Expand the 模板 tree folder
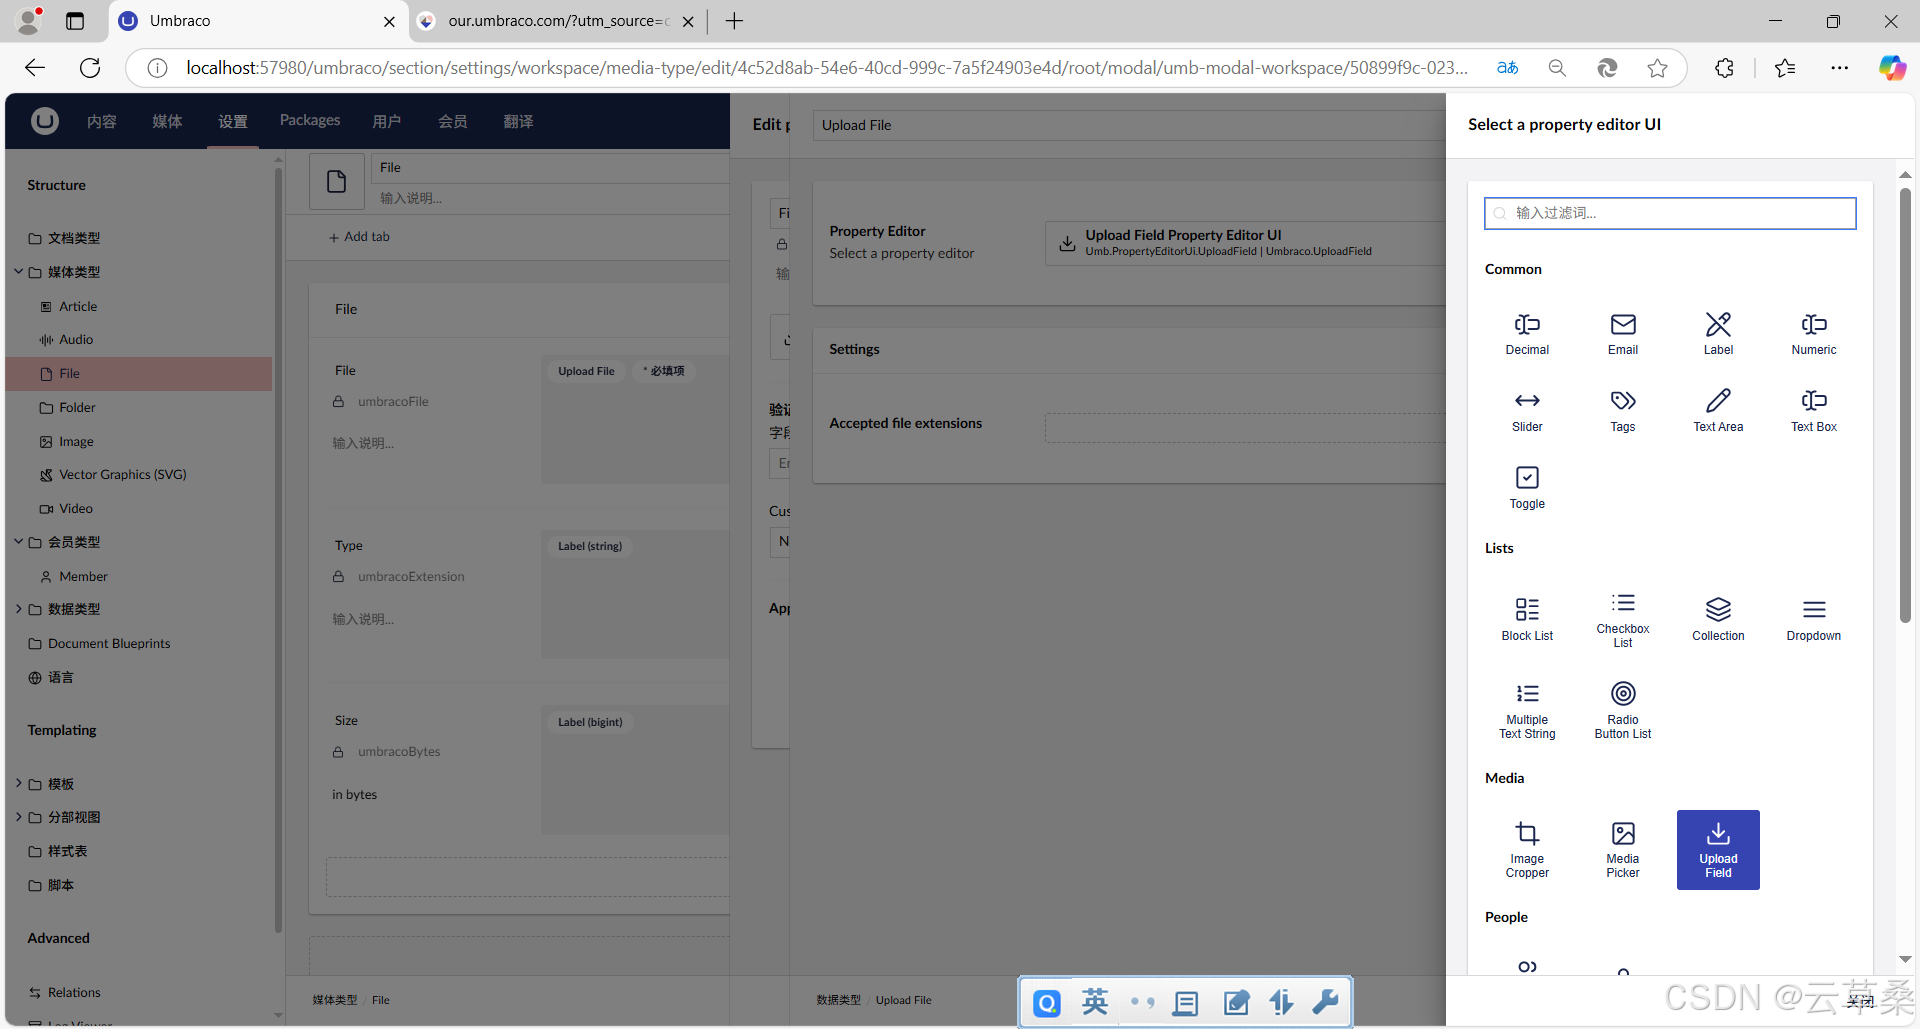Screen dimensions: 1920x1029 coord(18,783)
